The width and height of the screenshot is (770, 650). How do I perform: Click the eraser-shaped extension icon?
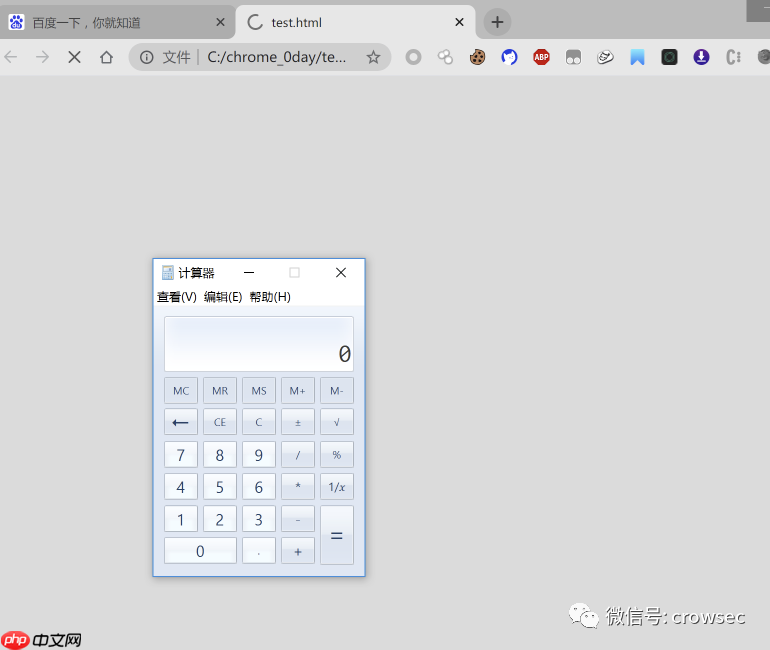605,57
